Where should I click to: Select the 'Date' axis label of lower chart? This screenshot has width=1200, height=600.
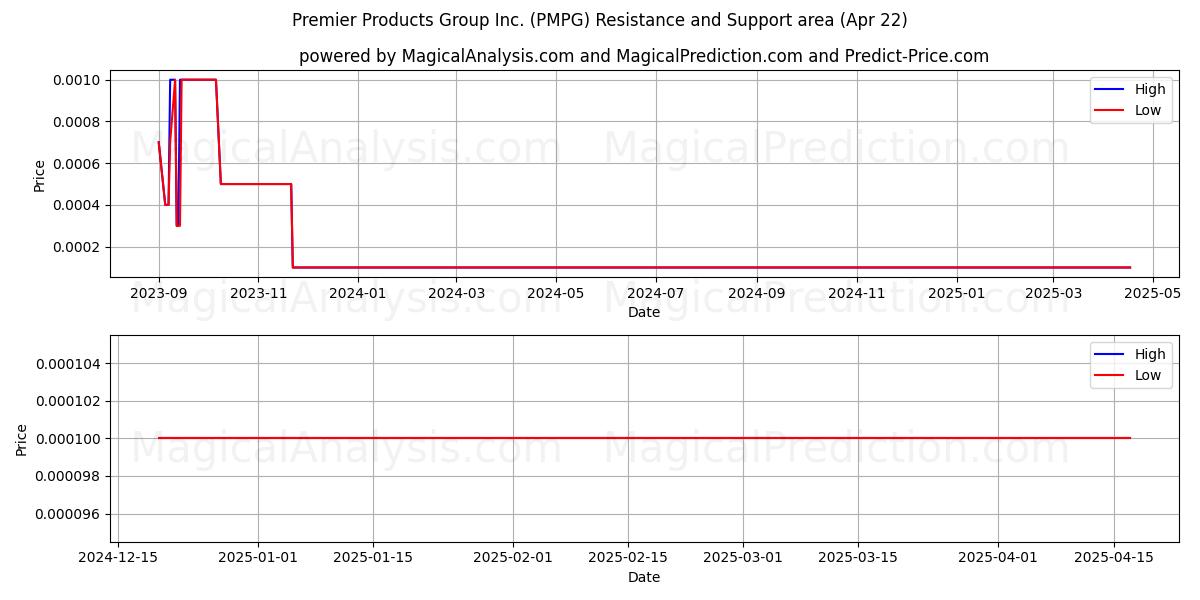pyautogui.click(x=644, y=577)
